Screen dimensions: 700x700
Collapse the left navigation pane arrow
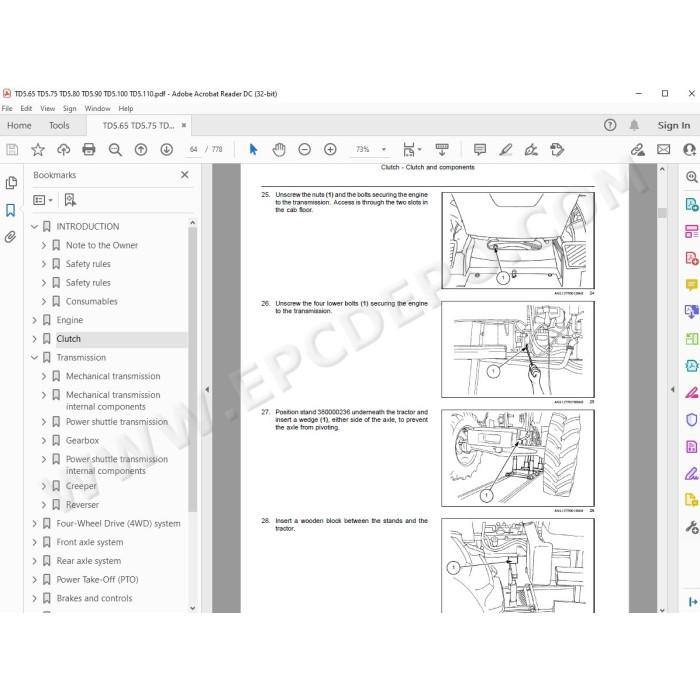coord(207,389)
